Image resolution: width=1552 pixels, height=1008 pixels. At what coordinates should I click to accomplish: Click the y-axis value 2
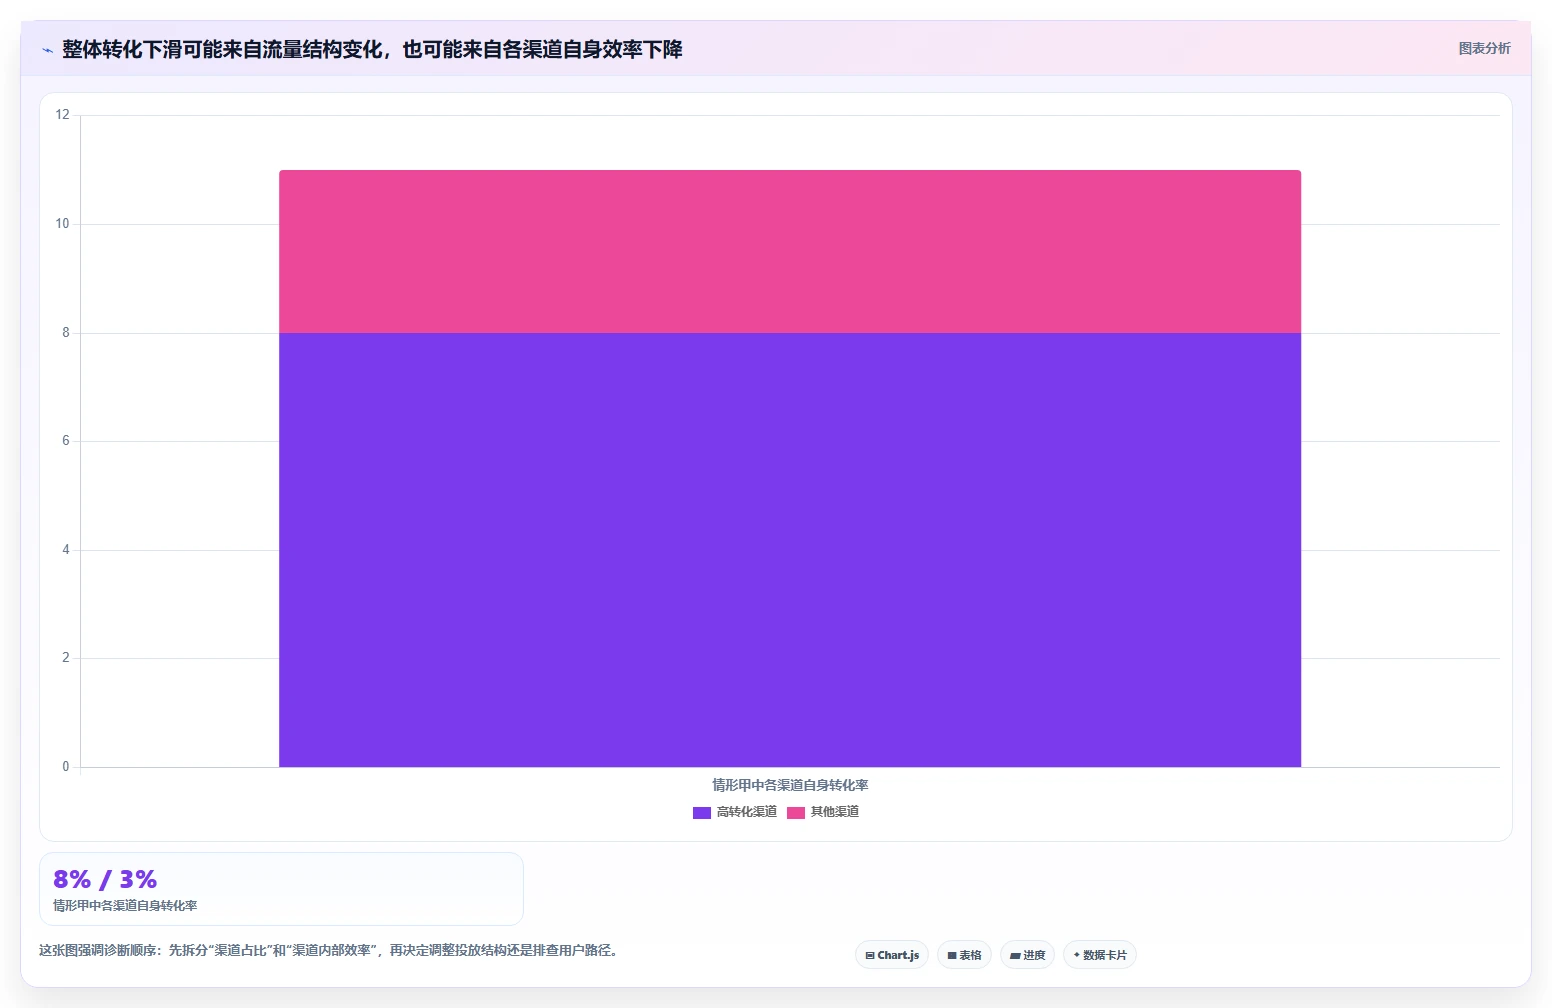[66, 658]
